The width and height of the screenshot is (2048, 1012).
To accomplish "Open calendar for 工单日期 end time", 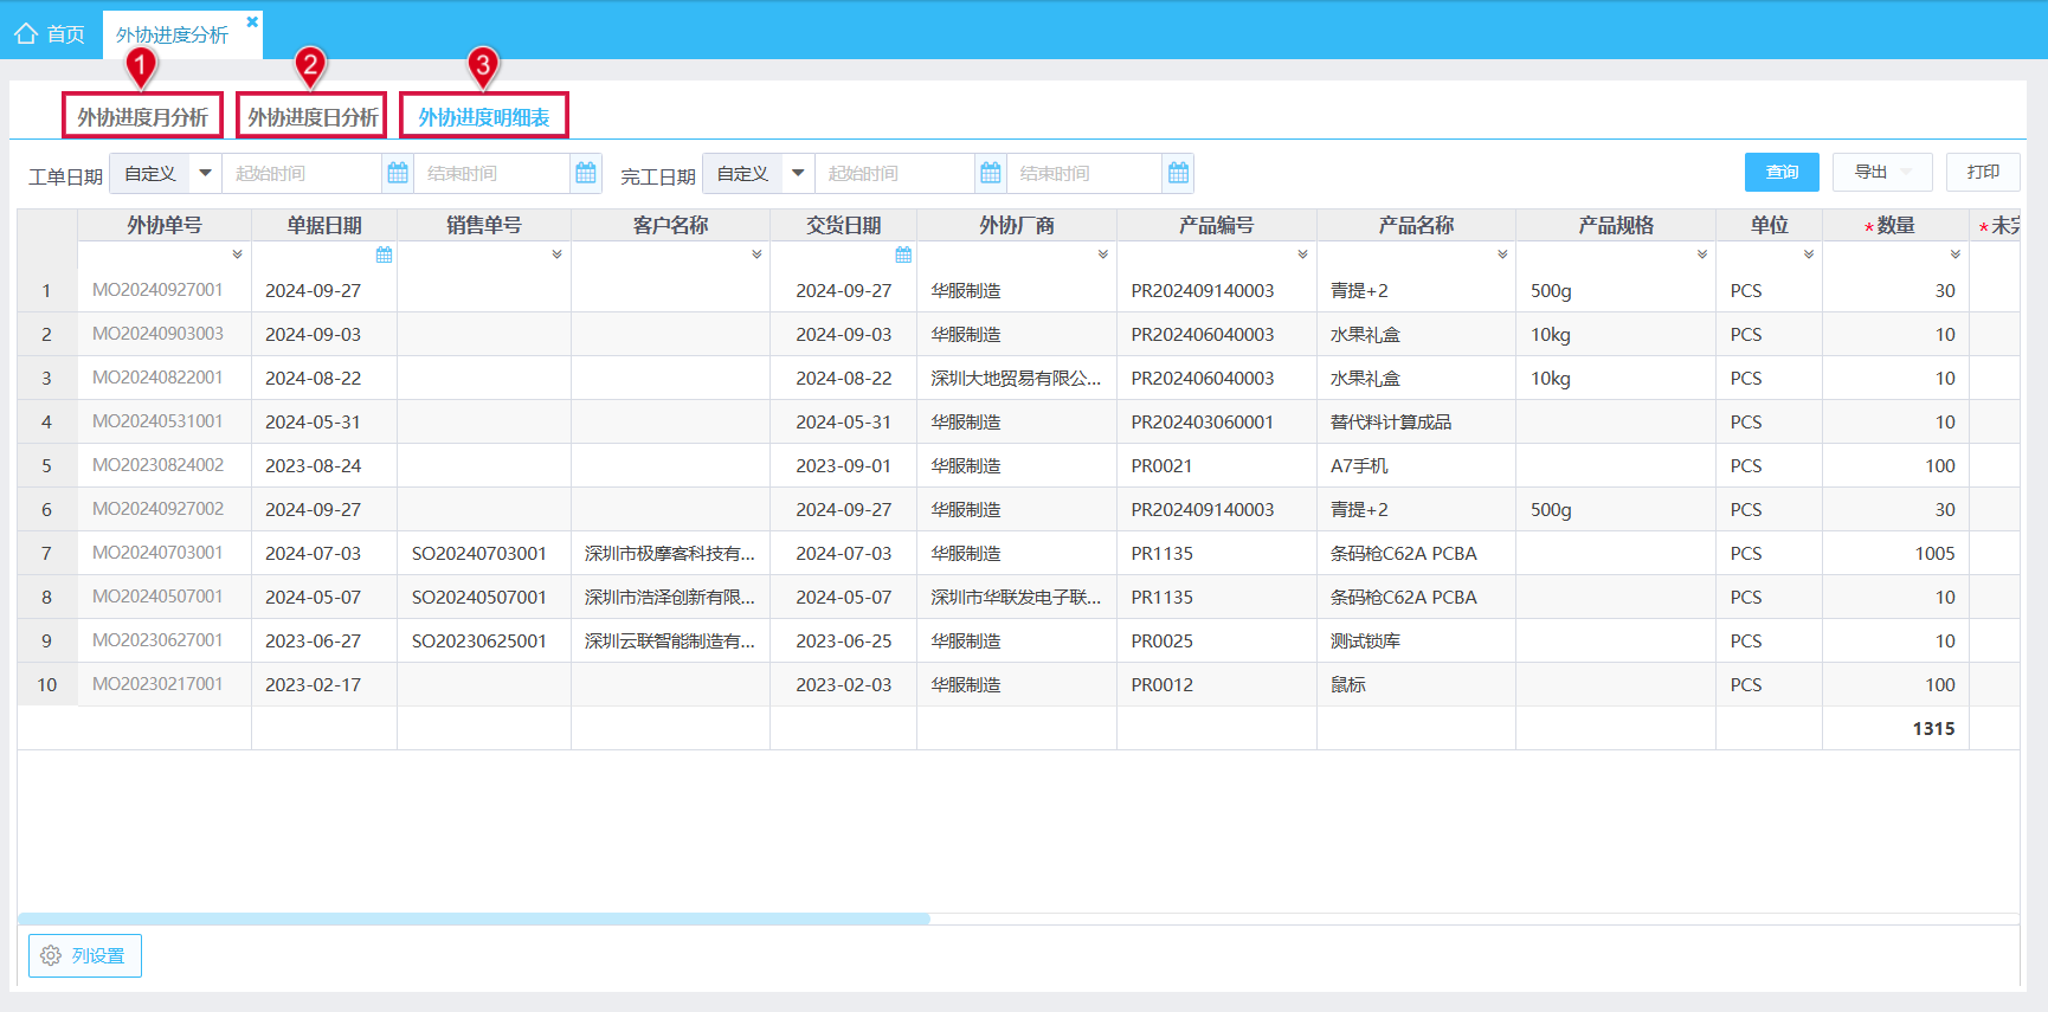I will tap(586, 173).
